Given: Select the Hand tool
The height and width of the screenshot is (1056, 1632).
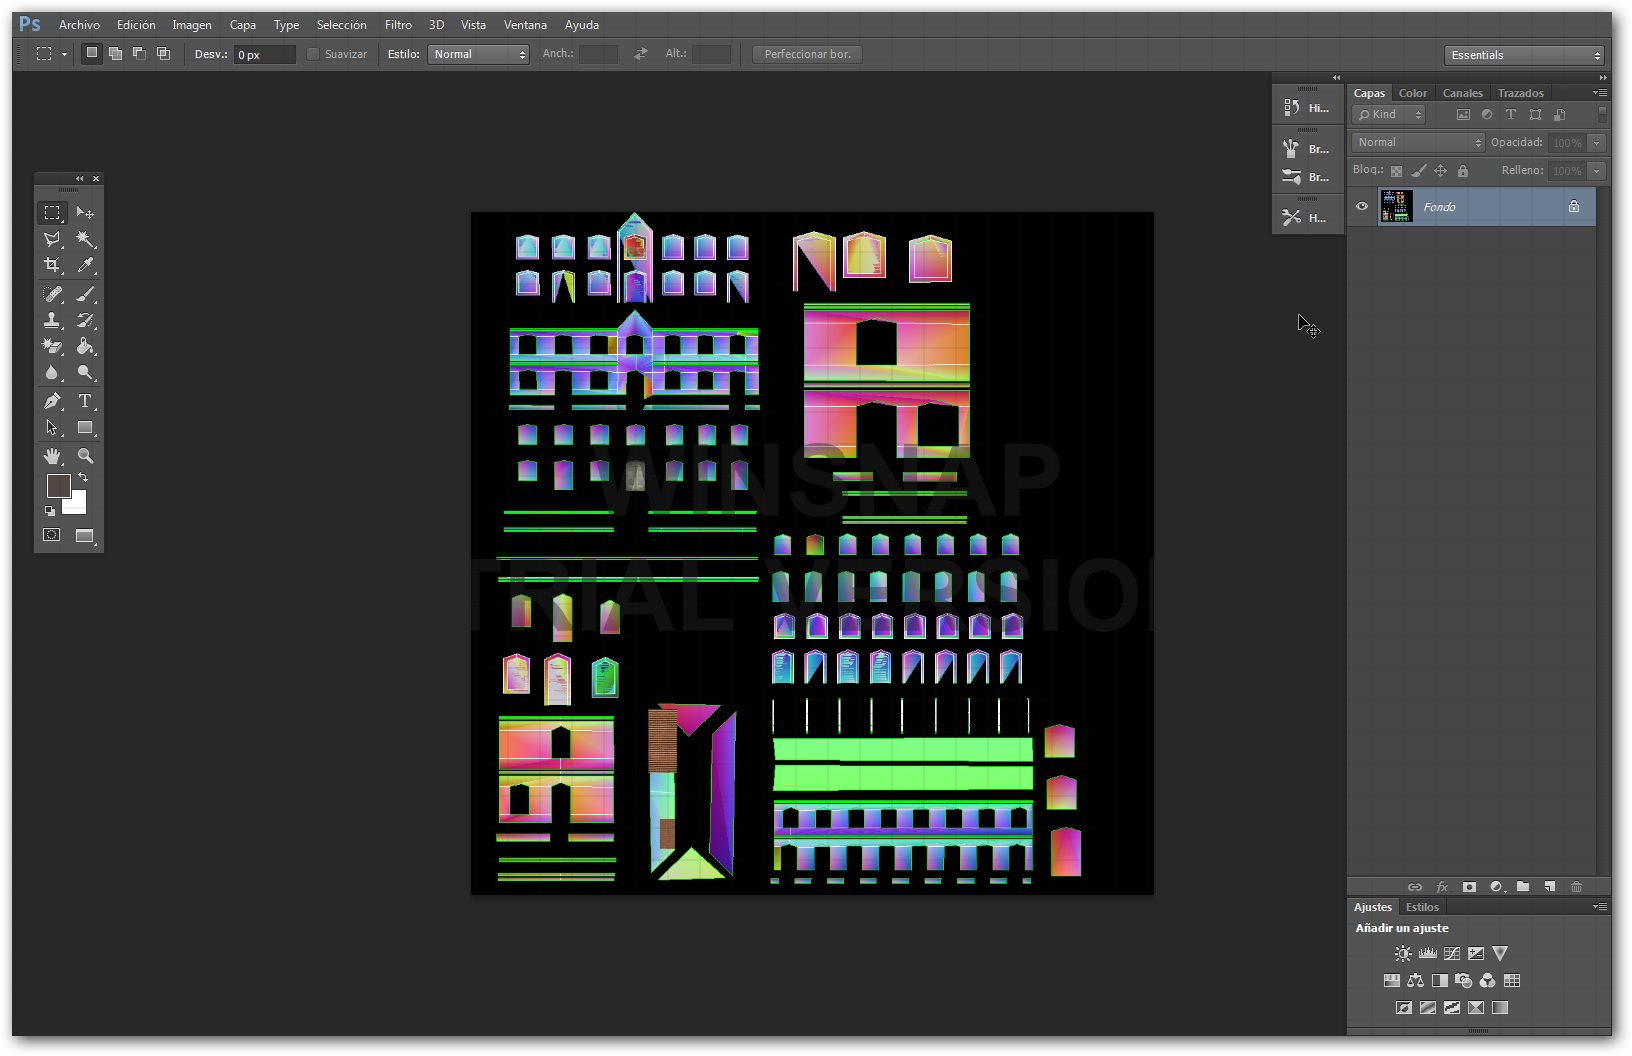Looking at the screenshot, I should coord(52,456).
